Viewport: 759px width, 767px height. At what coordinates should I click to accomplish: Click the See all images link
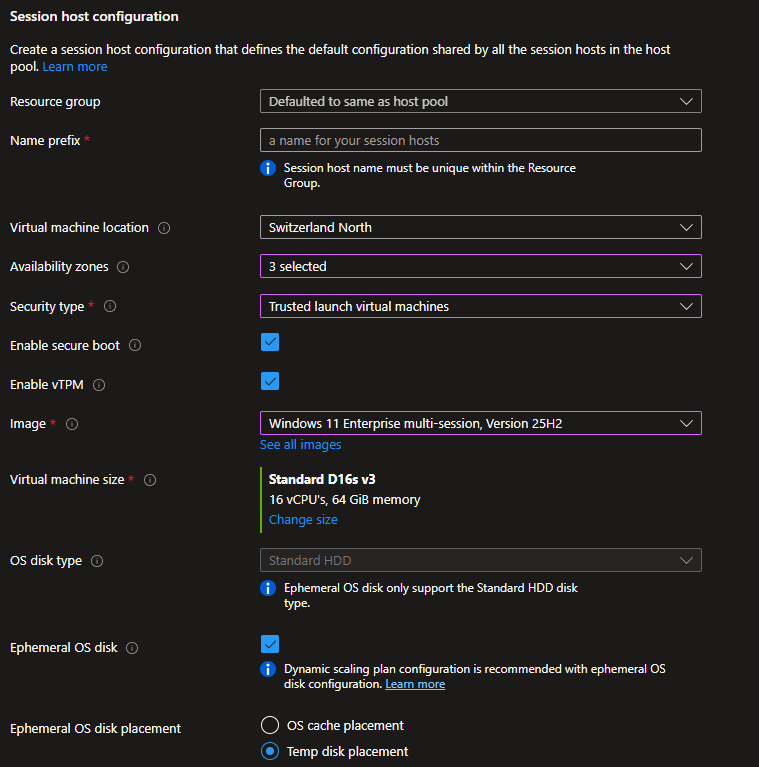coord(300,445)
